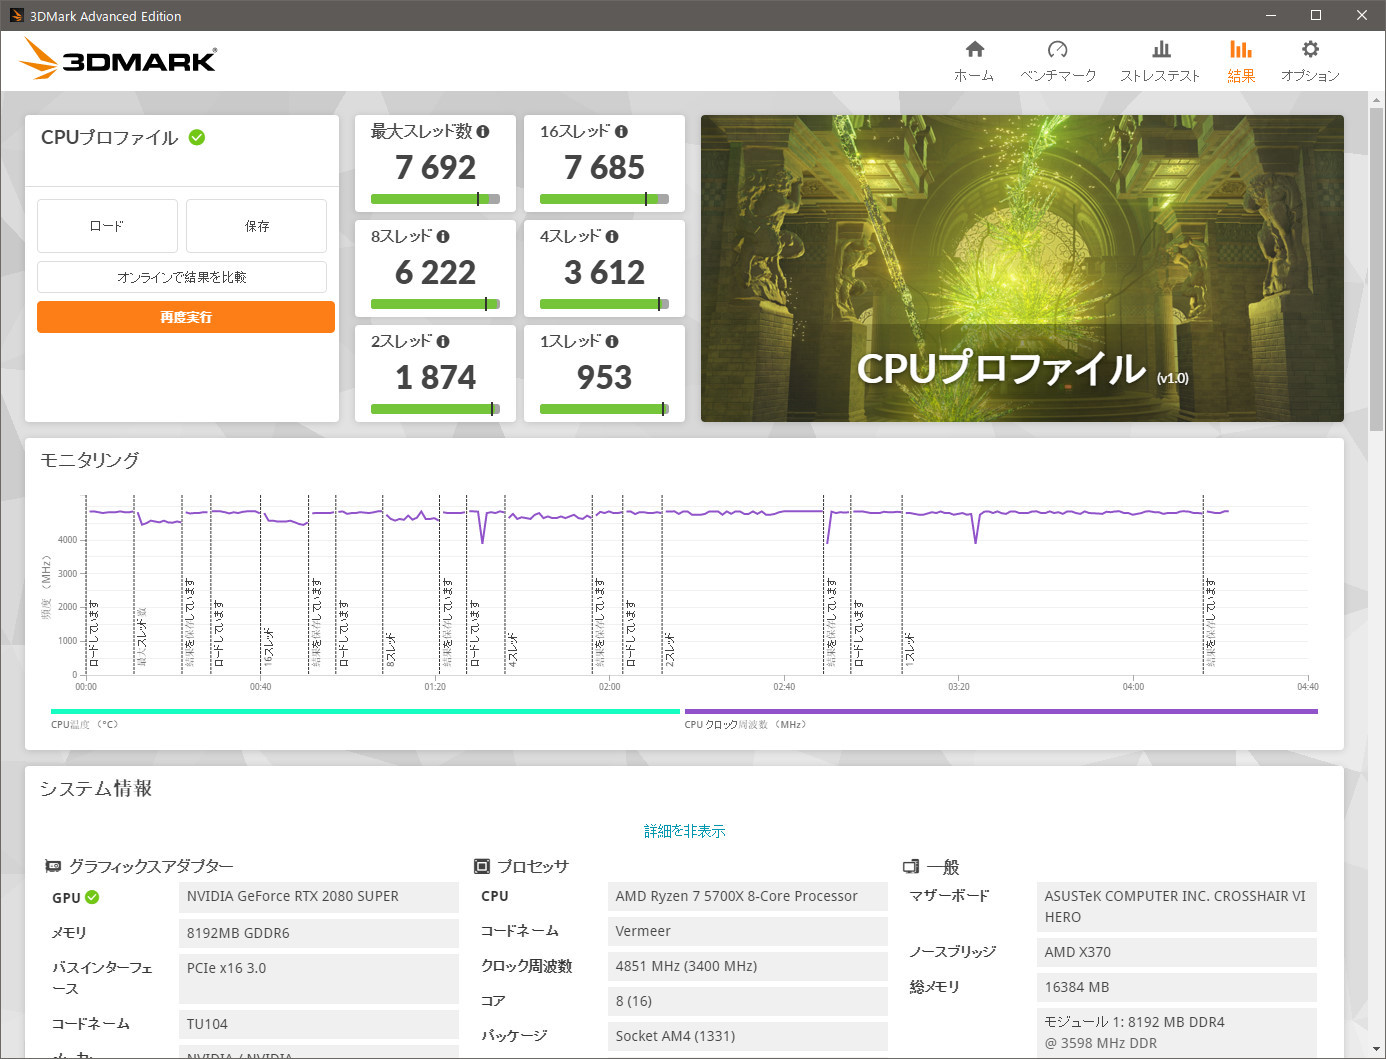Click the 一般 section icon

911,866
